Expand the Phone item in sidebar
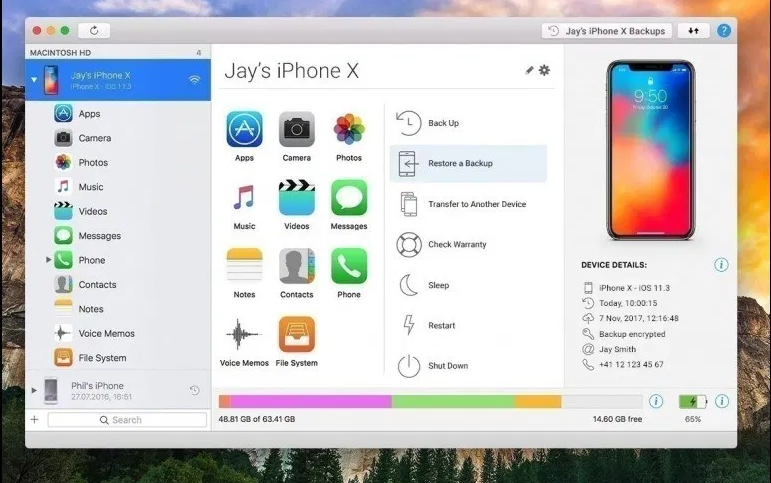This screenshot has width=771, height=483. (x=48, y=260)
